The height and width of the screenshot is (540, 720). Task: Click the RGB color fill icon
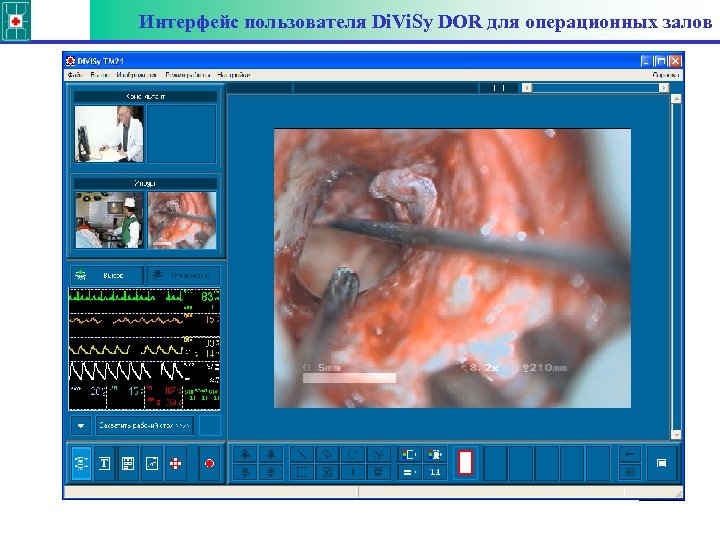click(435, 455)
